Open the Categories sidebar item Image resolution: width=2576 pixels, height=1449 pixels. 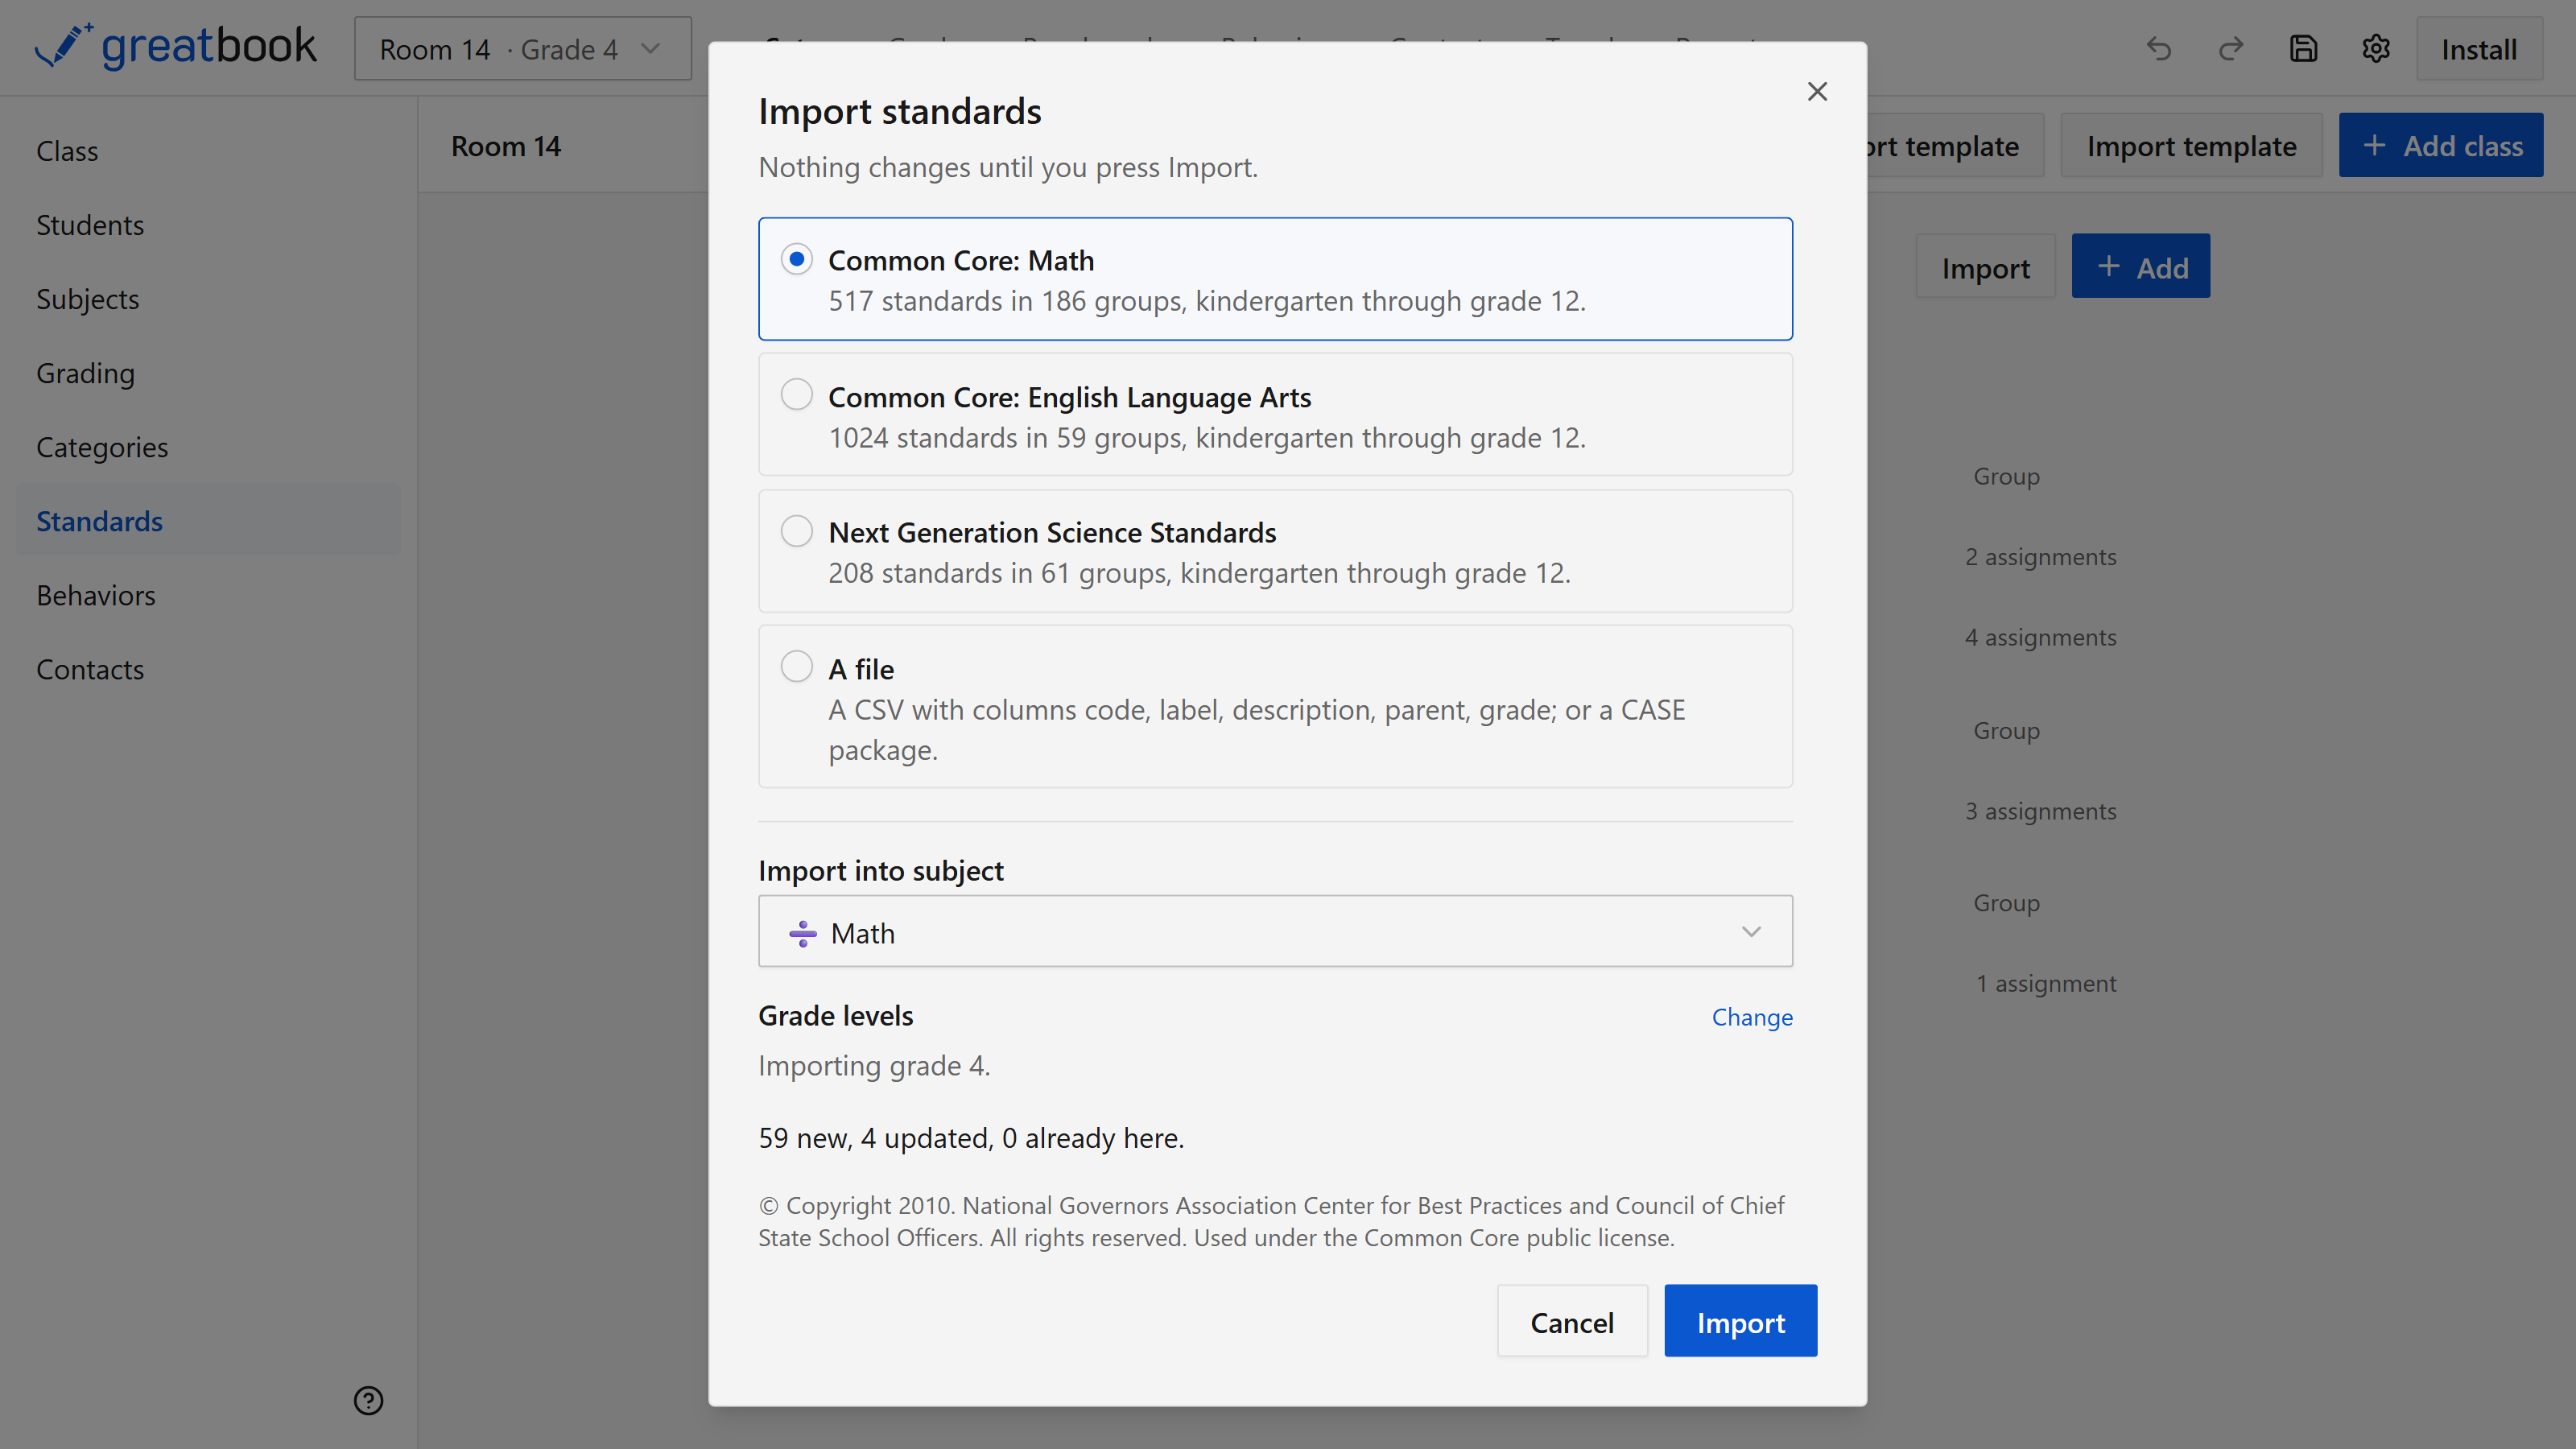209,447
